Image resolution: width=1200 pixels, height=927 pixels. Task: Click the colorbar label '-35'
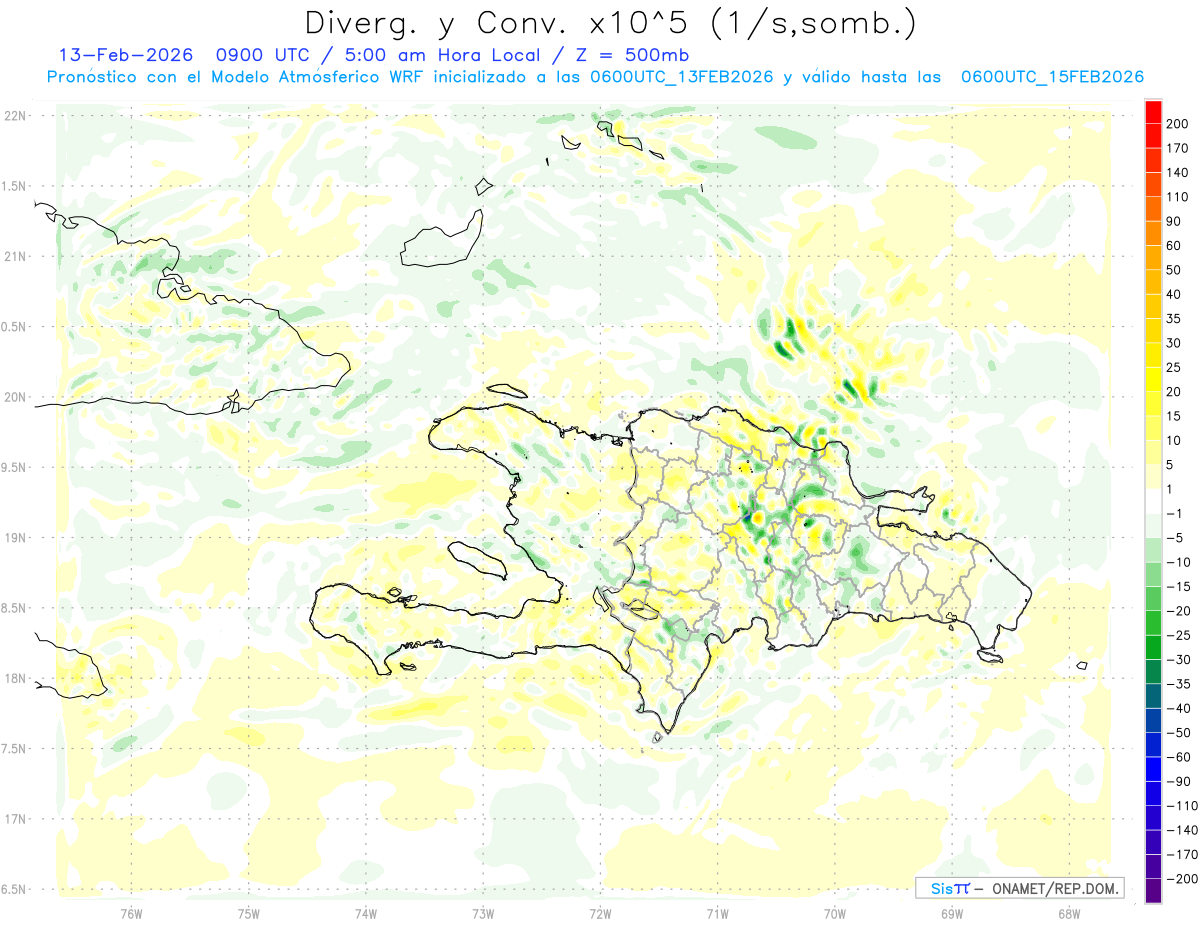click(x=1179, y=684)
